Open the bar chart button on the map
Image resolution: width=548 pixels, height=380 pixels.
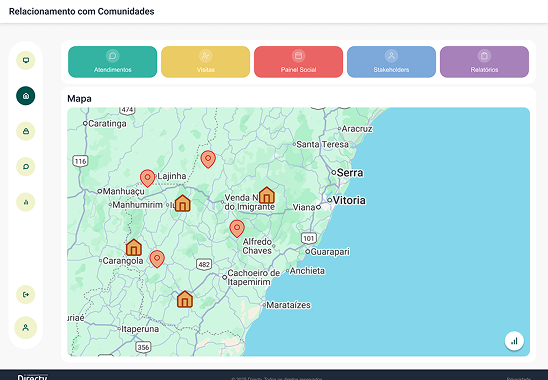coord(514,341)
